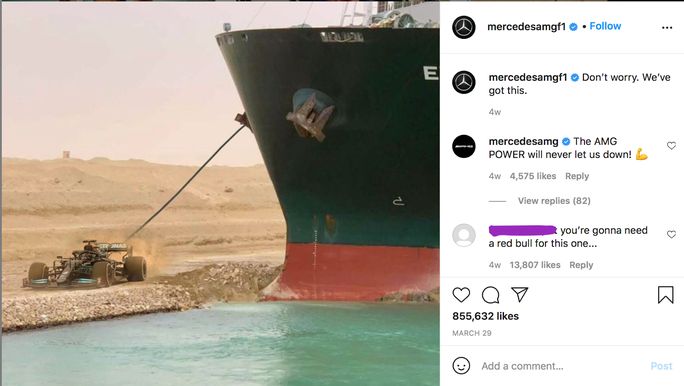Open the ship and F1 car photo
Viewport: 684px width, 386px height.
pos(220,194)
